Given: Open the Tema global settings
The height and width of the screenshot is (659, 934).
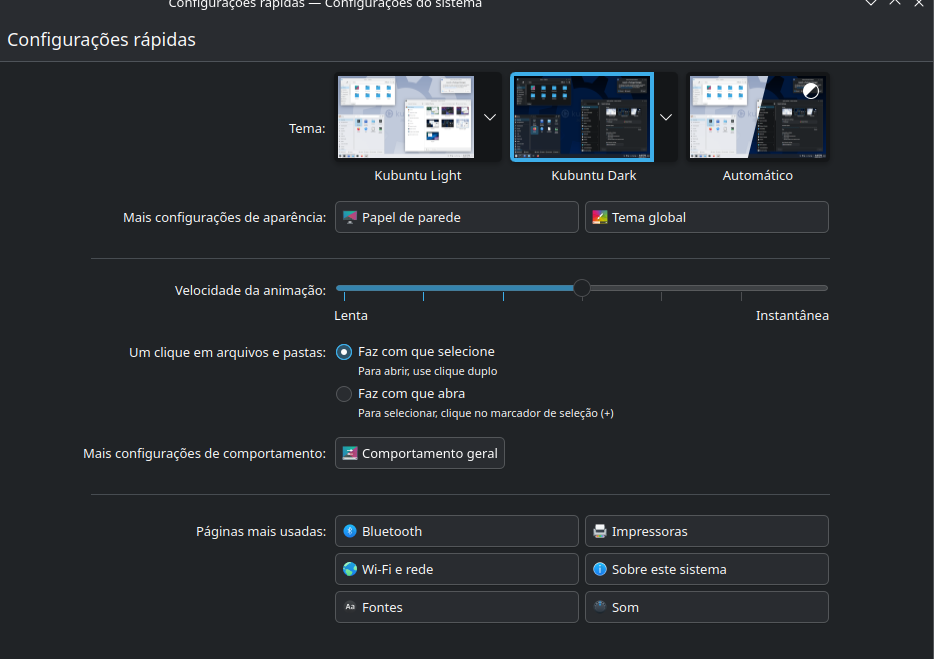Looking at the screenshot, I should coord(706,217).
